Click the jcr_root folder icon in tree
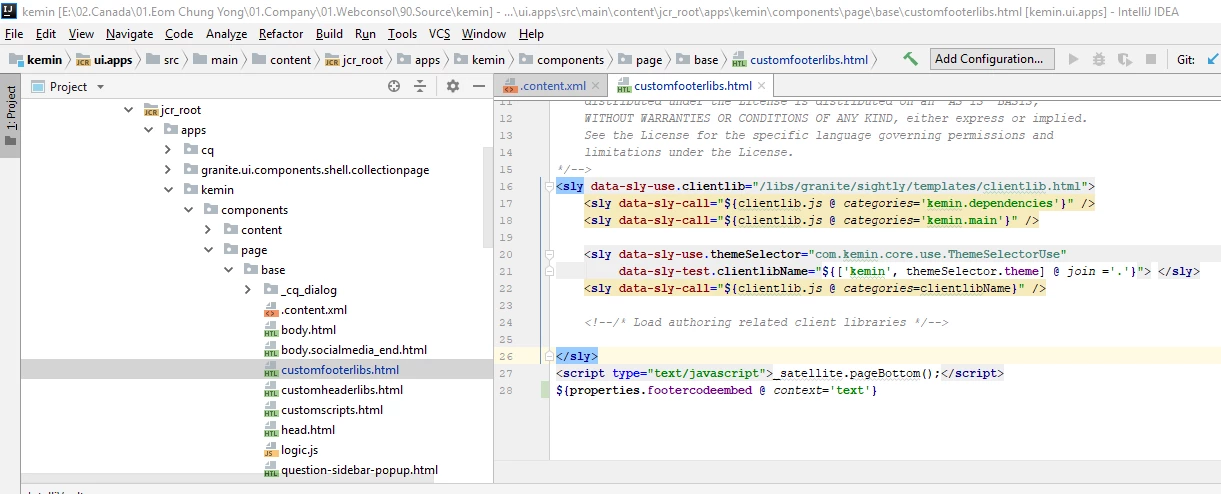1221x494 pixels. click(x=152, y=110)
